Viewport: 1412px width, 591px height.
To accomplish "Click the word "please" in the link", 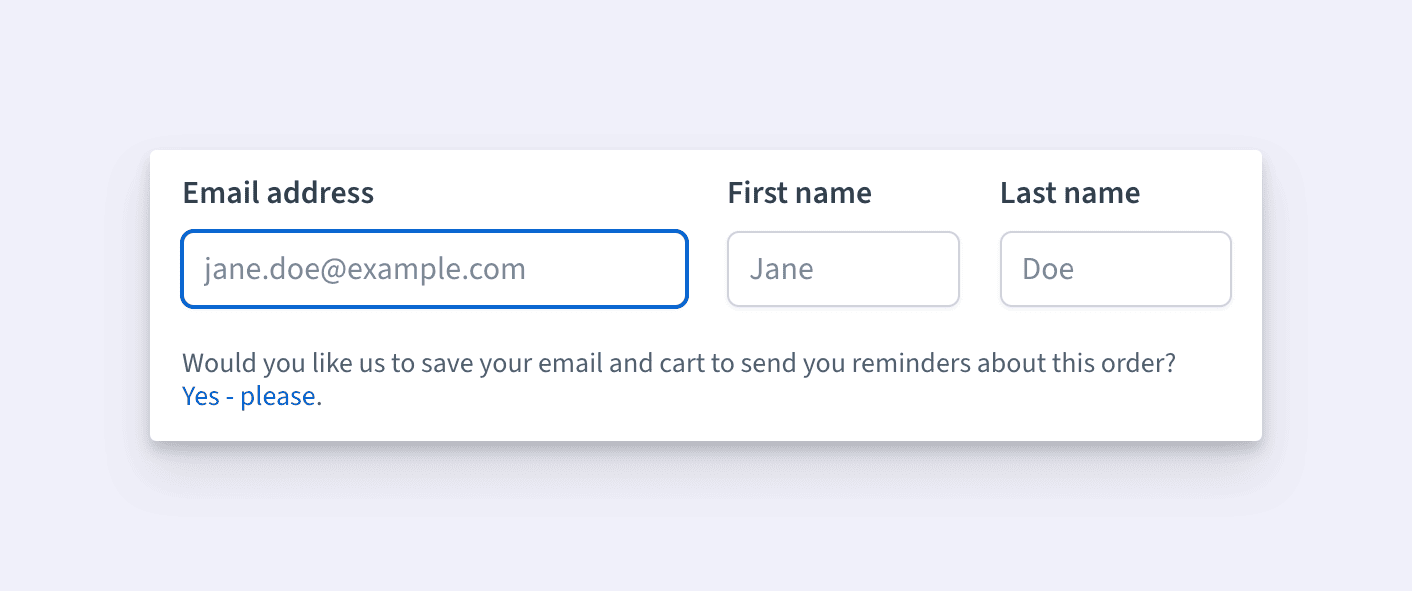I will (x=277, y=396).
